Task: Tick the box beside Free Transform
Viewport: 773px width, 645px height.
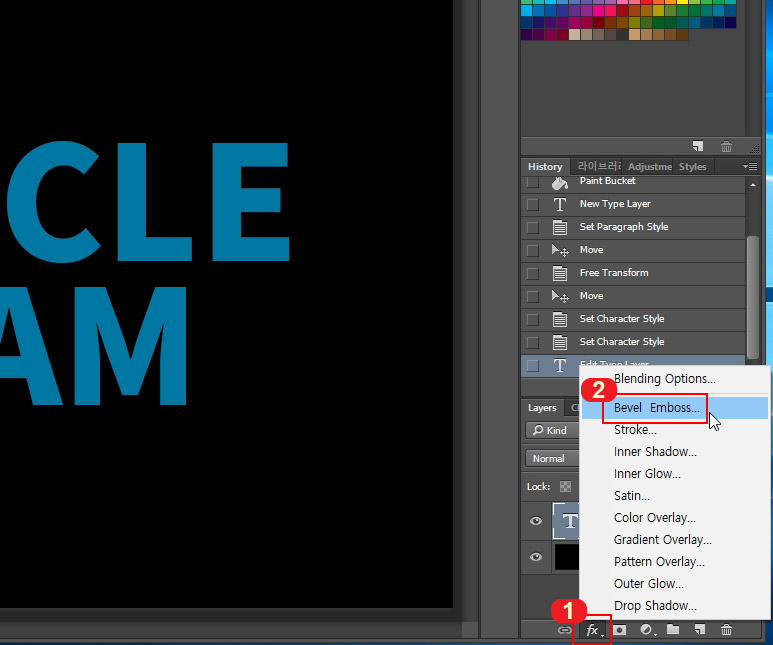Action: (x=532, y=273)
